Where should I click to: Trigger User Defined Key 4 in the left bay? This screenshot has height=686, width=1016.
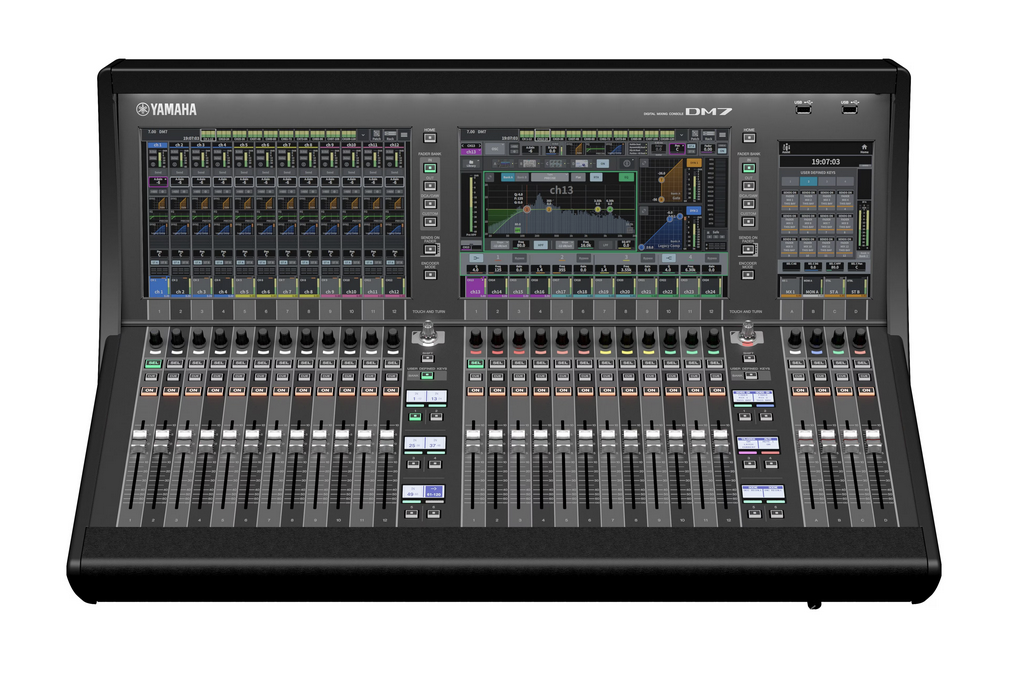coord(435,464)
